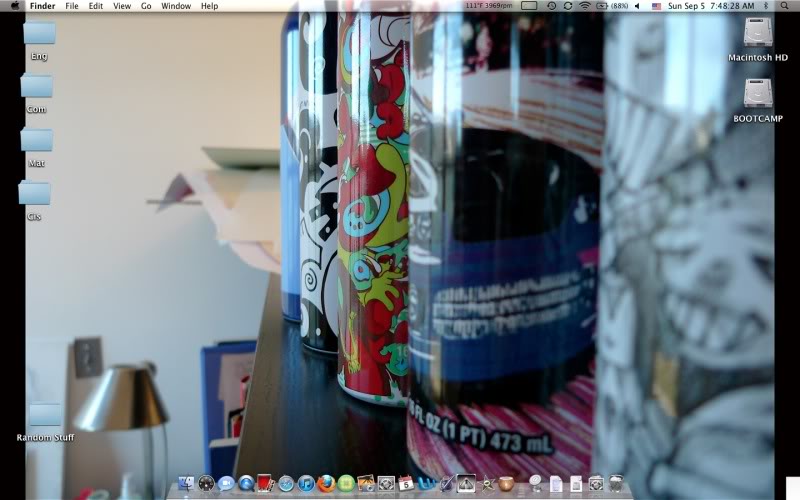The height and width of the screenshot is (500, 800).
Task: Open the Apple menu
Action: point(15,6)
